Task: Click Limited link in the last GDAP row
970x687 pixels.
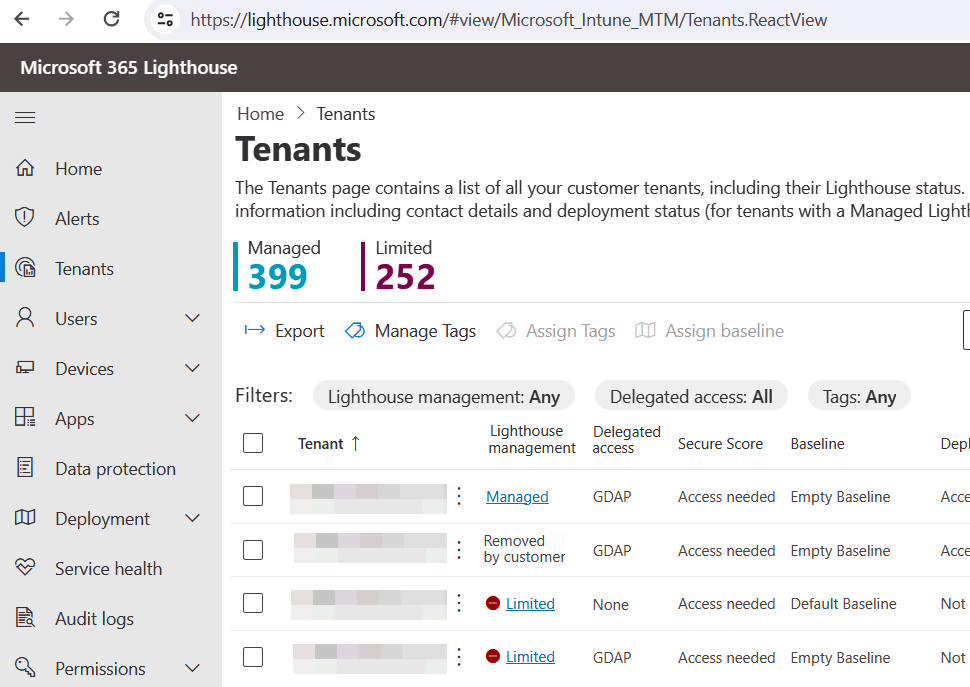Action: click(530, 657)
